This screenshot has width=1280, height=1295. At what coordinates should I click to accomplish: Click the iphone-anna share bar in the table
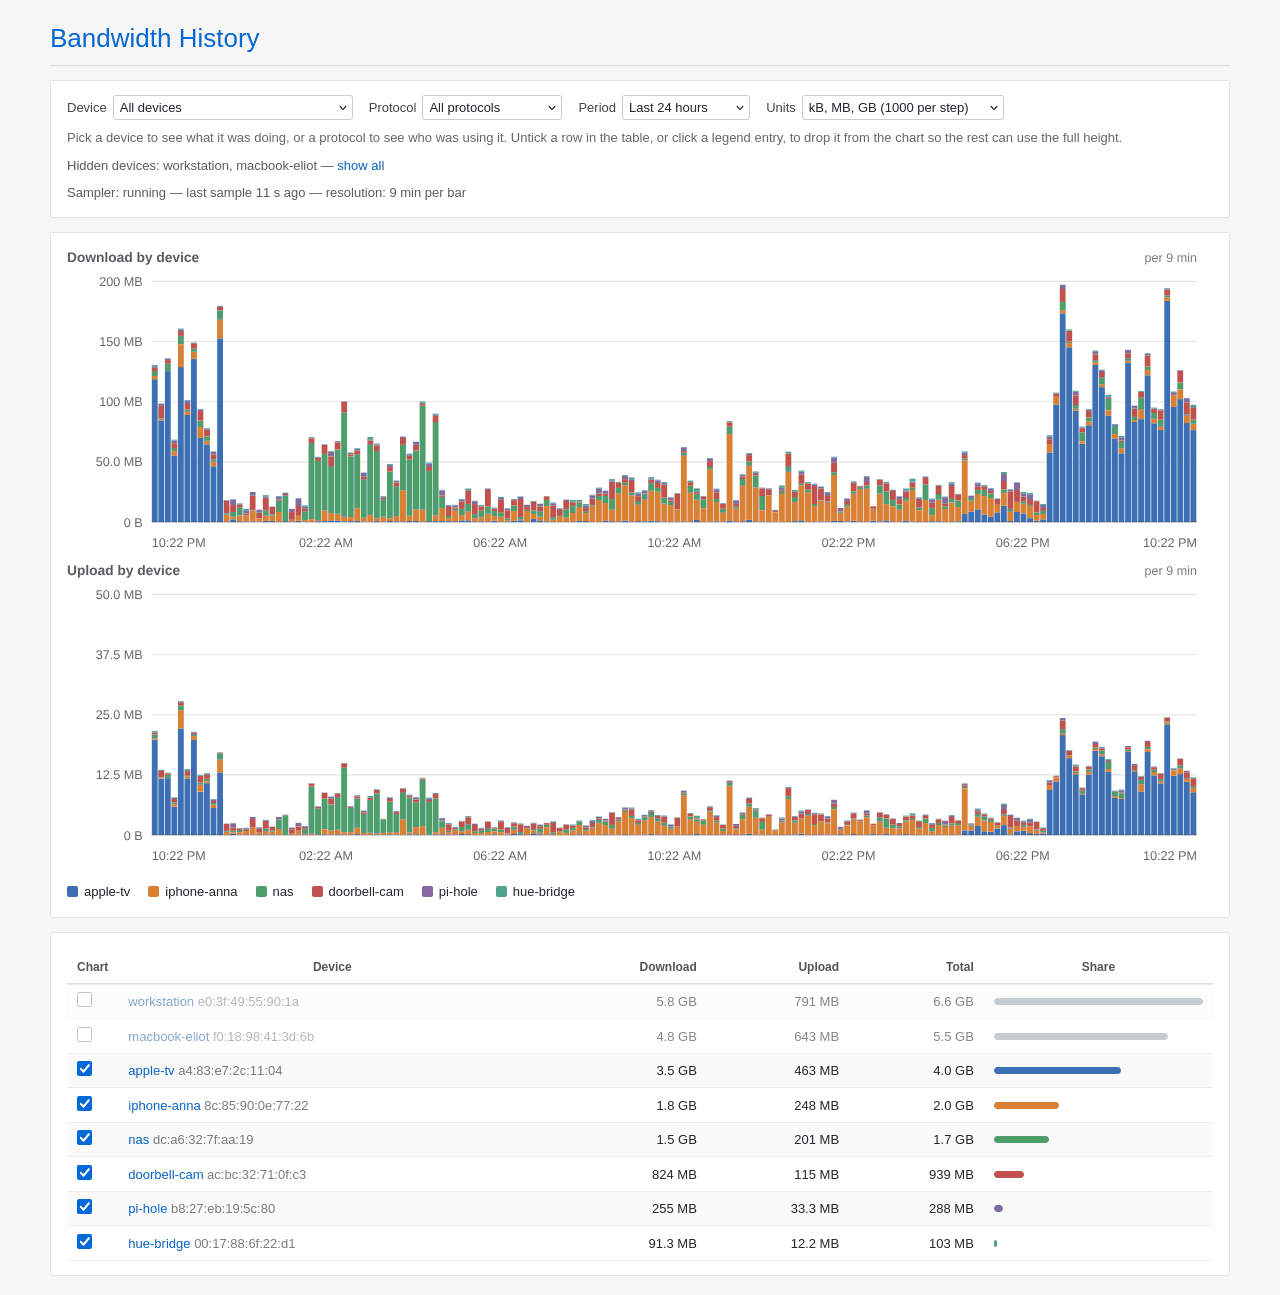[x=1026, y=1106]
